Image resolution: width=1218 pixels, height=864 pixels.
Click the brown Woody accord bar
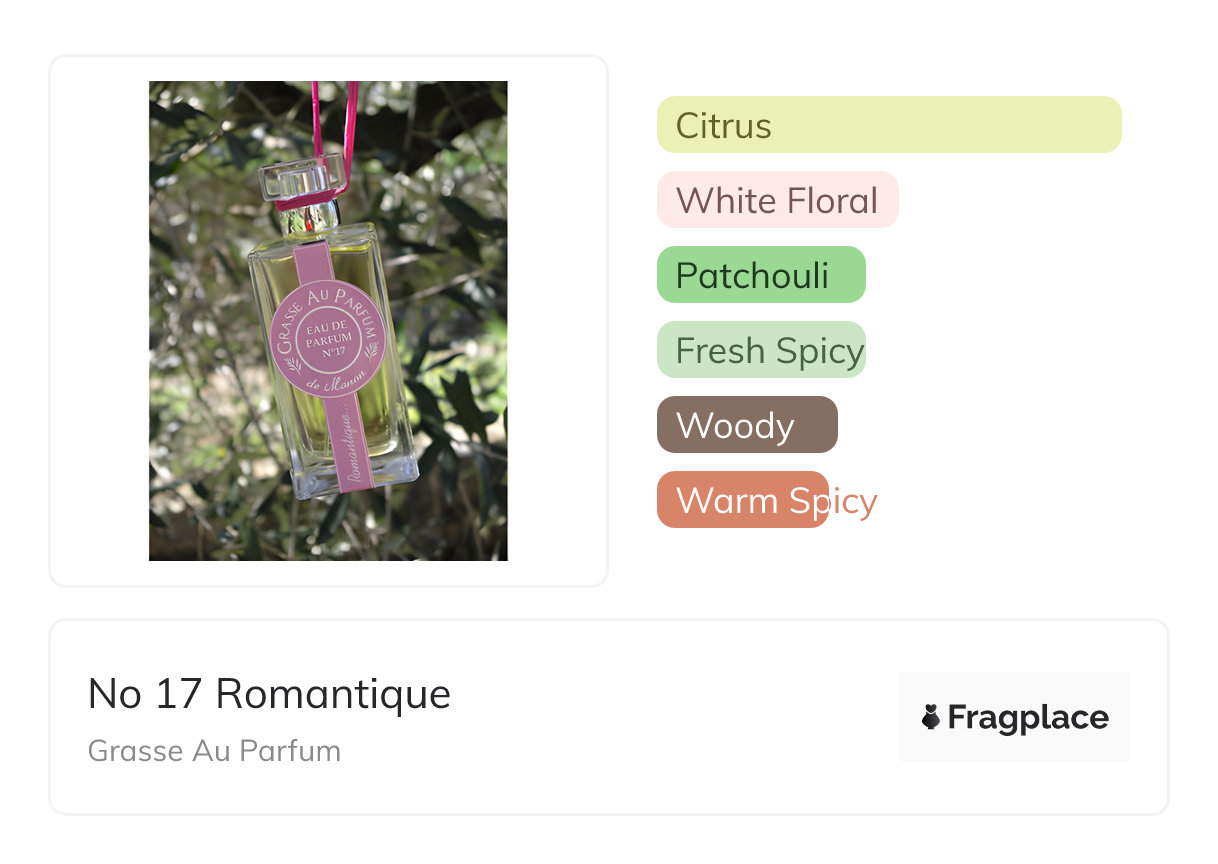pyautogui.click(x=746, y=425)
